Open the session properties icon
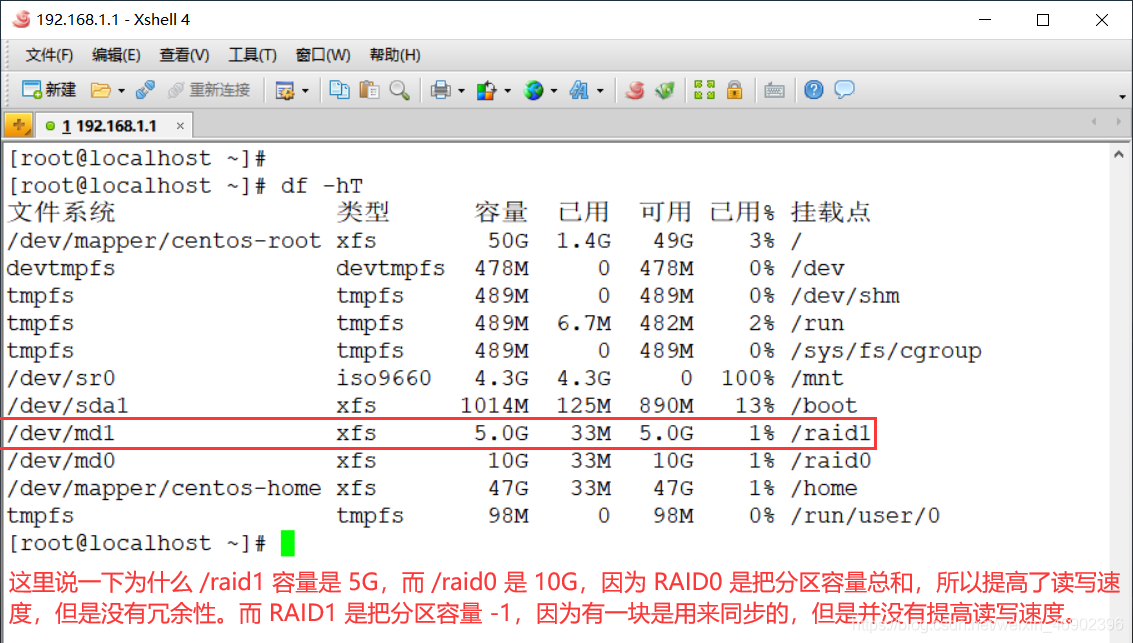The image size is (1133, 643). [285, 90]
